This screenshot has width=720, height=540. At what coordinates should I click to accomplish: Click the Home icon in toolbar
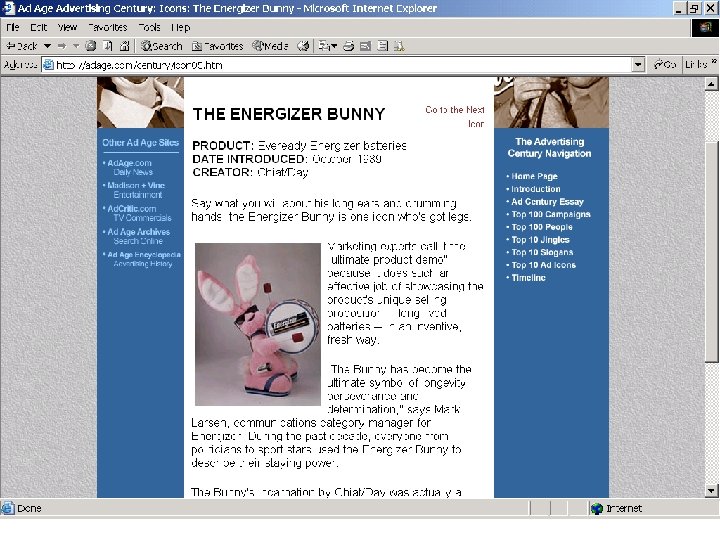click(x=124, y=46)
